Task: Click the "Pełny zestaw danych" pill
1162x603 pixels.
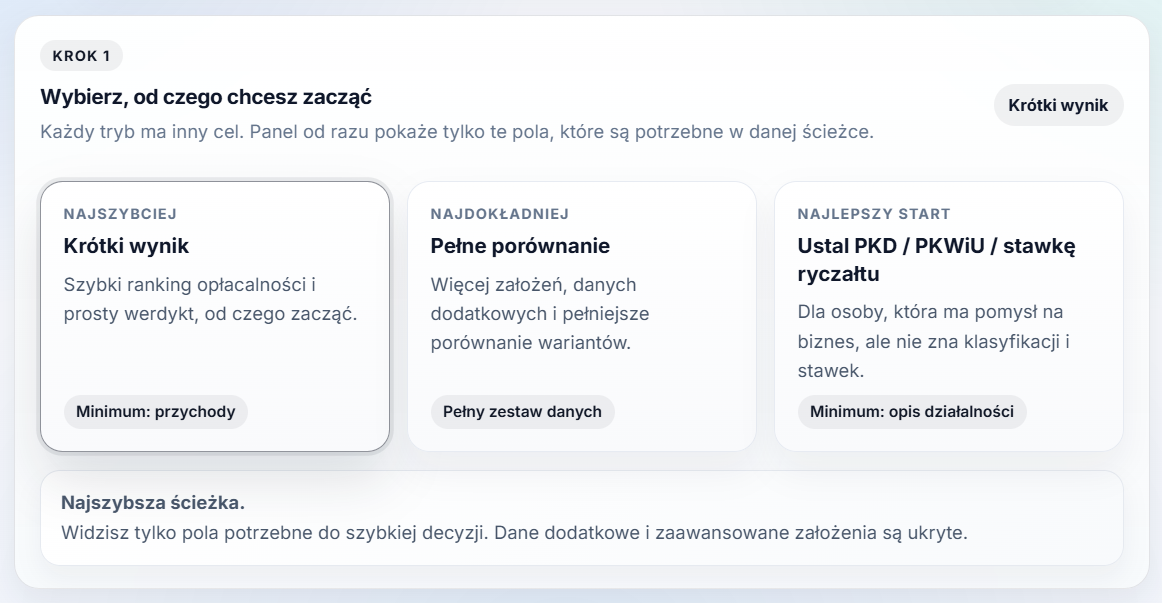Action: 522,411
